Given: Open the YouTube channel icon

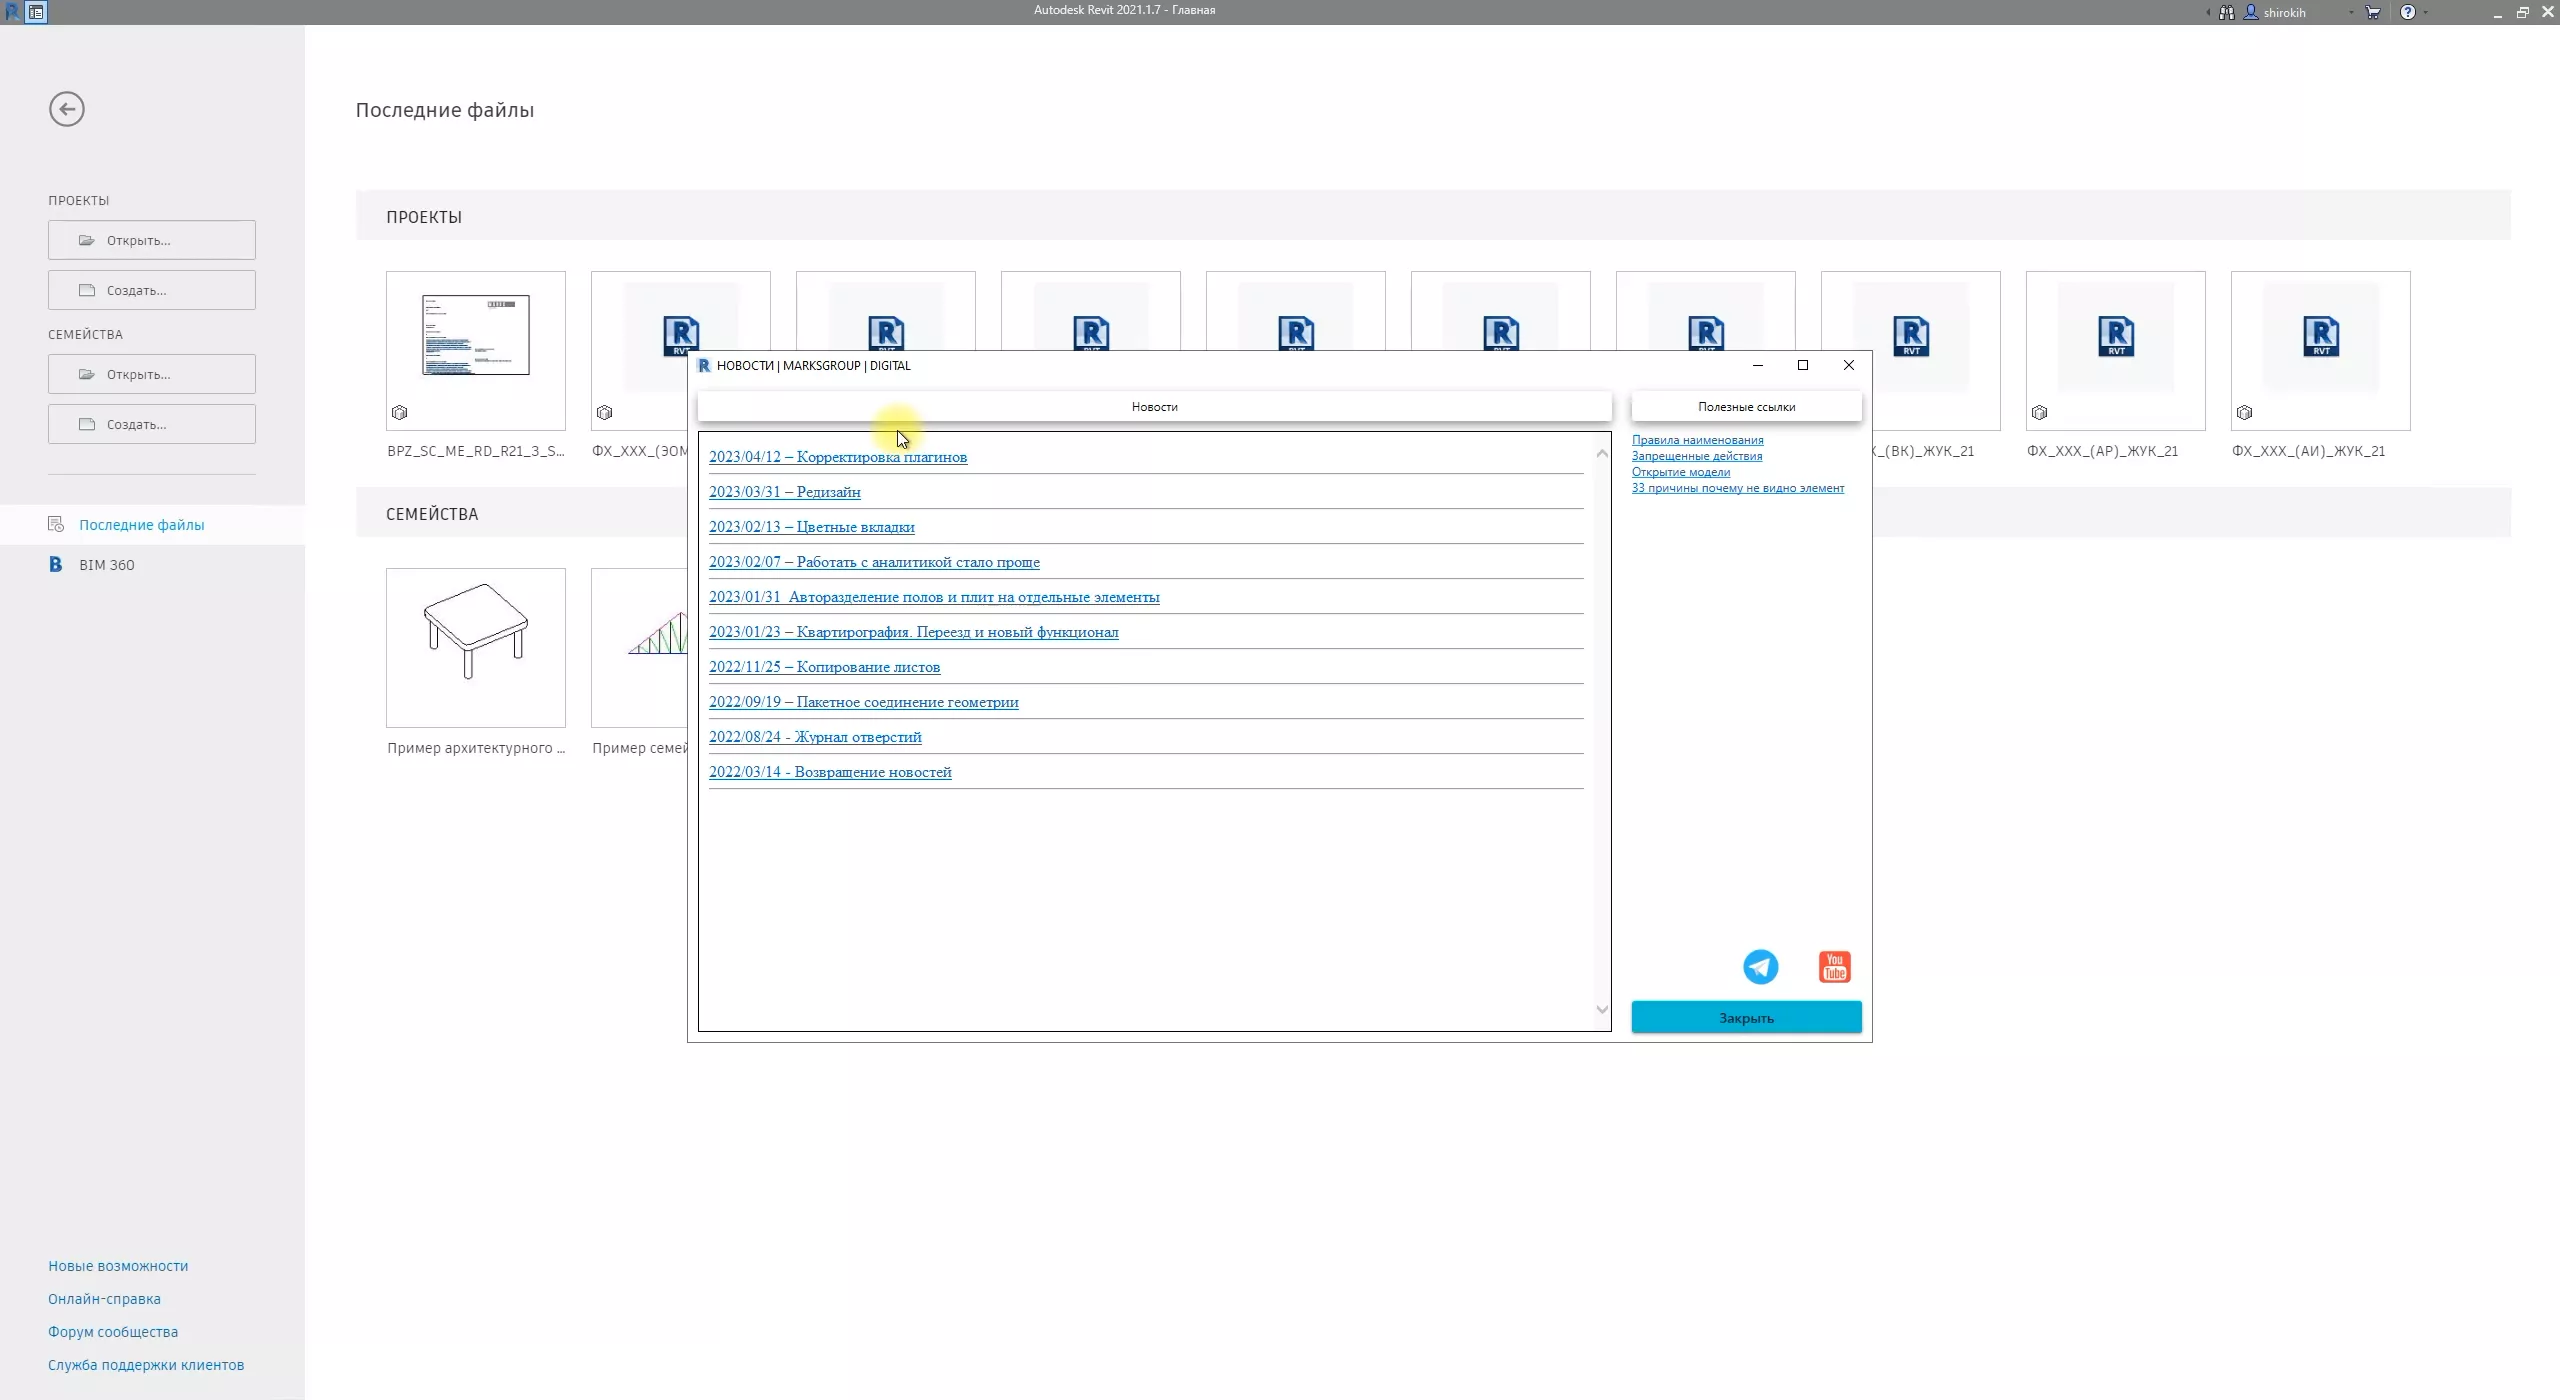Looking at the screenshot, I should point(1834,967).
